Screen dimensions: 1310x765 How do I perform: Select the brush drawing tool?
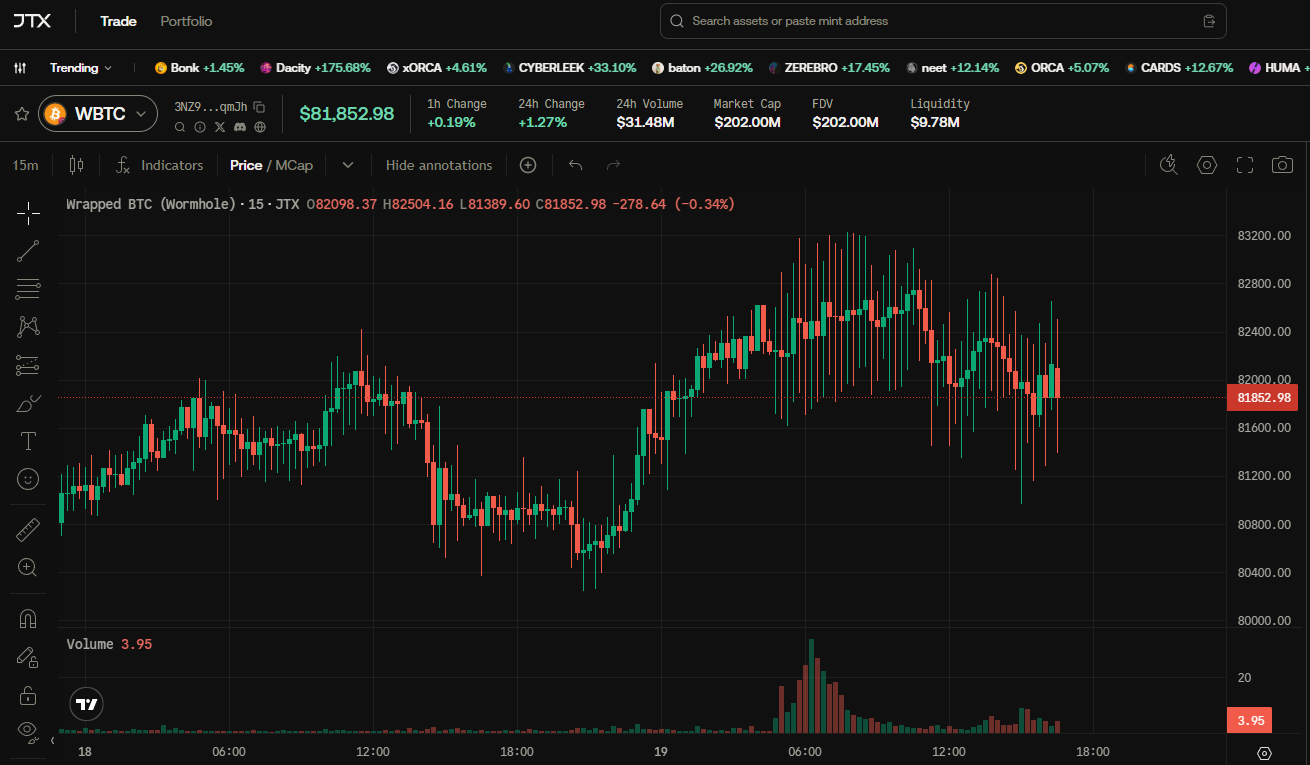tap(28, 403)
